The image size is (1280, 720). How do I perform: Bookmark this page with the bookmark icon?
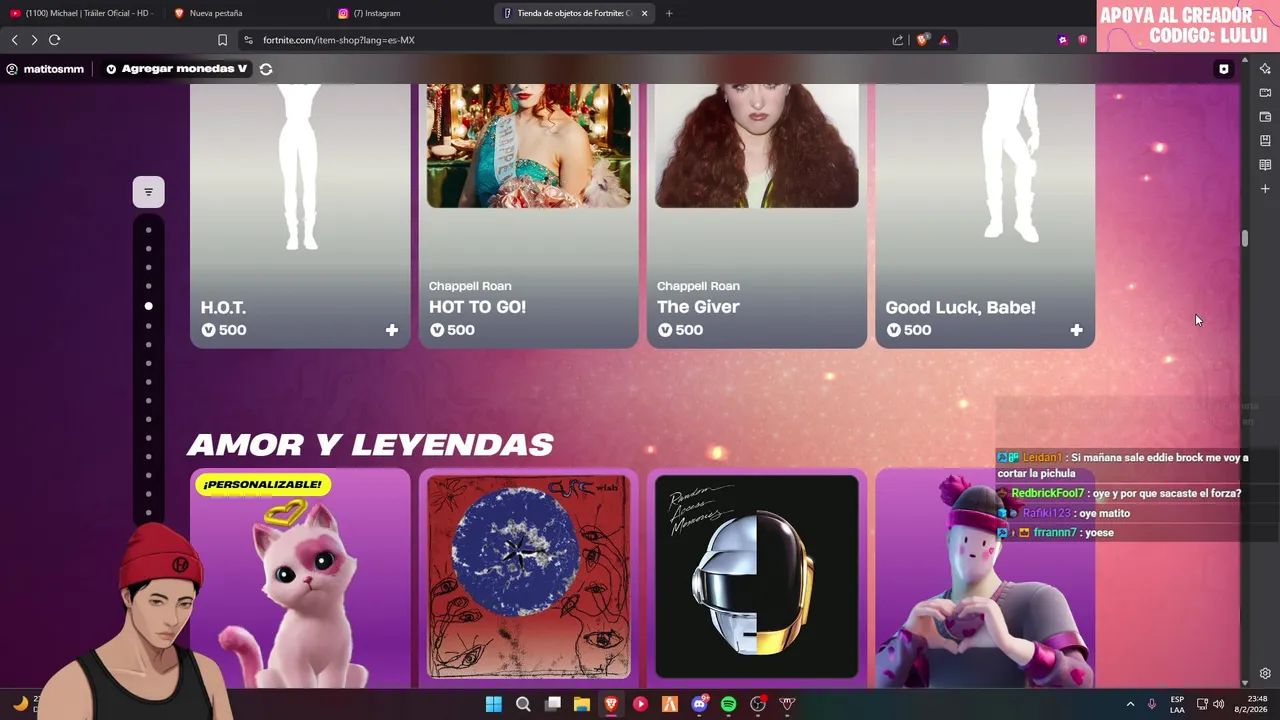coord(222,40)
